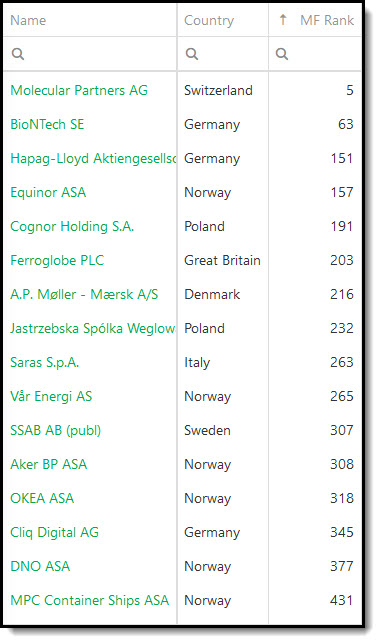Focus the Name filter input field
Image resolution: width=380 pixels, height=643 pixels.
coord(90,54)
